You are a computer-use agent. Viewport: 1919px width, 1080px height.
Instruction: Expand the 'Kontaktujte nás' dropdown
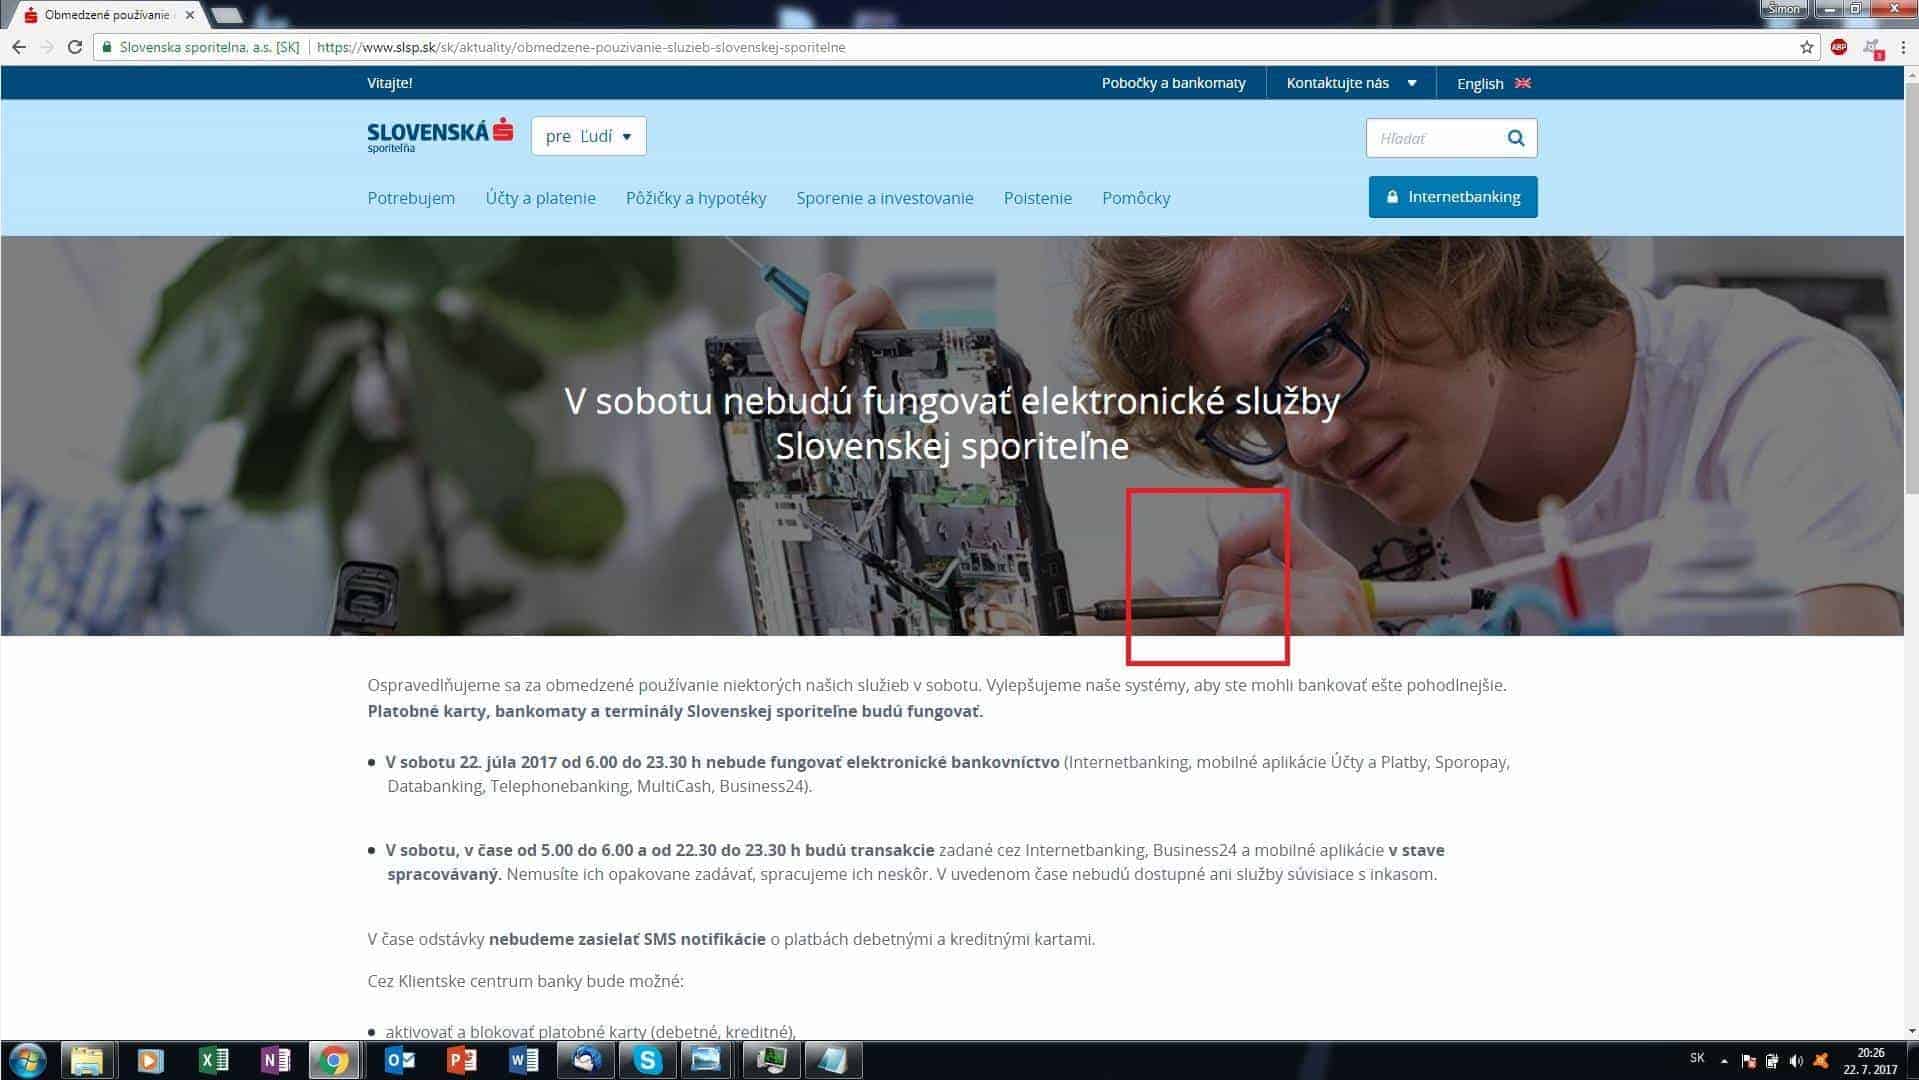[1351, 83]
